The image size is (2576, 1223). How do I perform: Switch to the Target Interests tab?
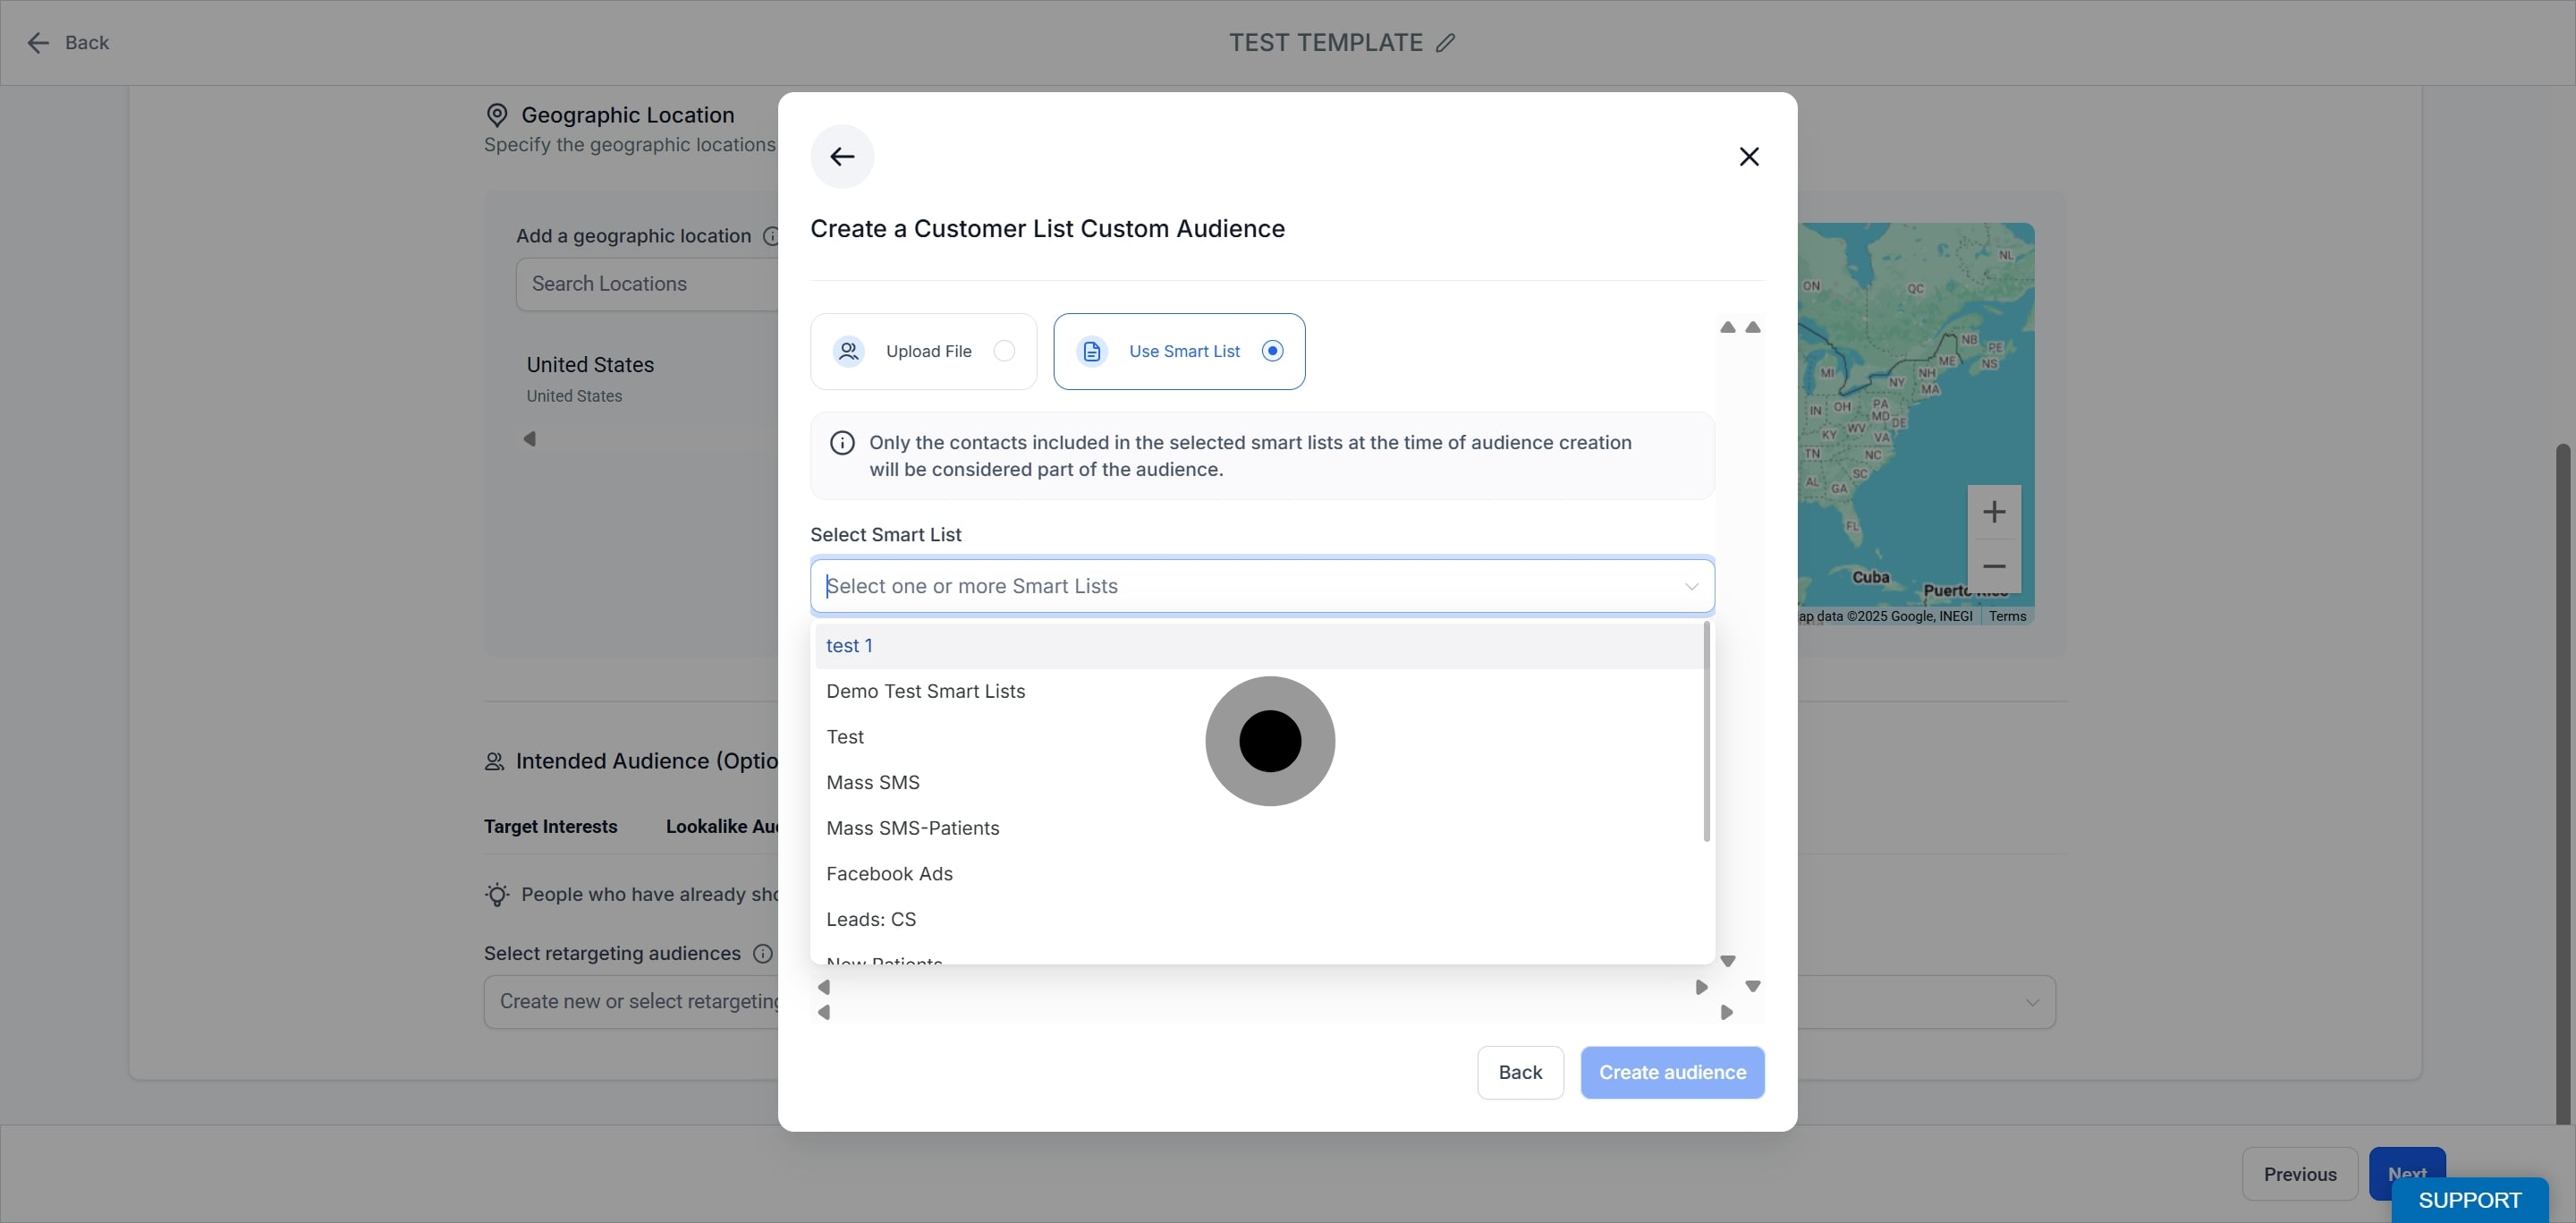[550, 827]
